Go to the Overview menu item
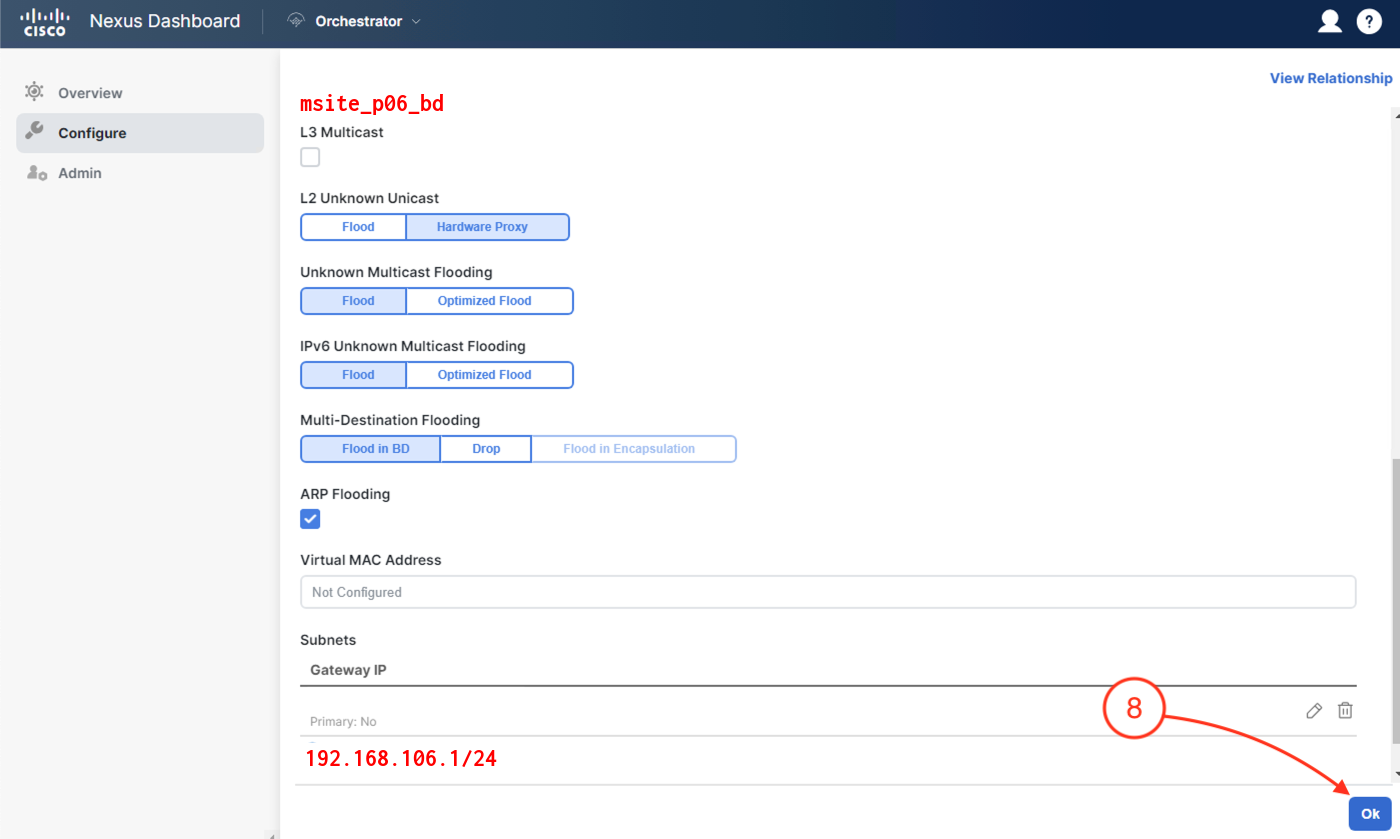 pos(90,93)
